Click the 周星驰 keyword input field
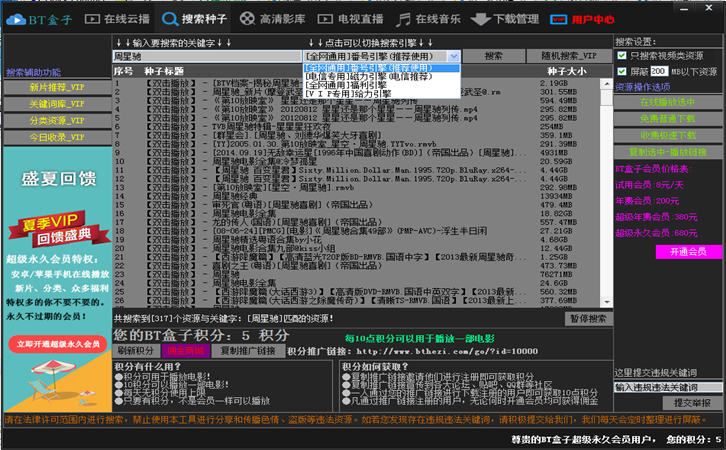The width and height of the screenshot is (726, 450). (207, 56)
